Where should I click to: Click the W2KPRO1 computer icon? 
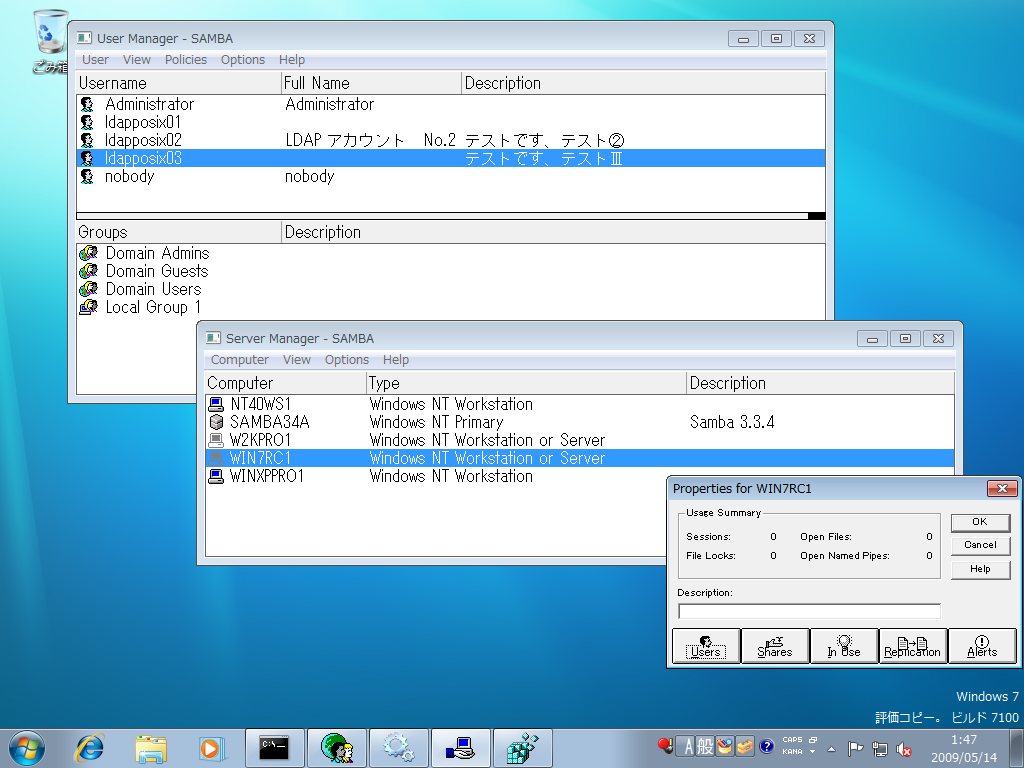pyautogui.click(x=216, y=440)
